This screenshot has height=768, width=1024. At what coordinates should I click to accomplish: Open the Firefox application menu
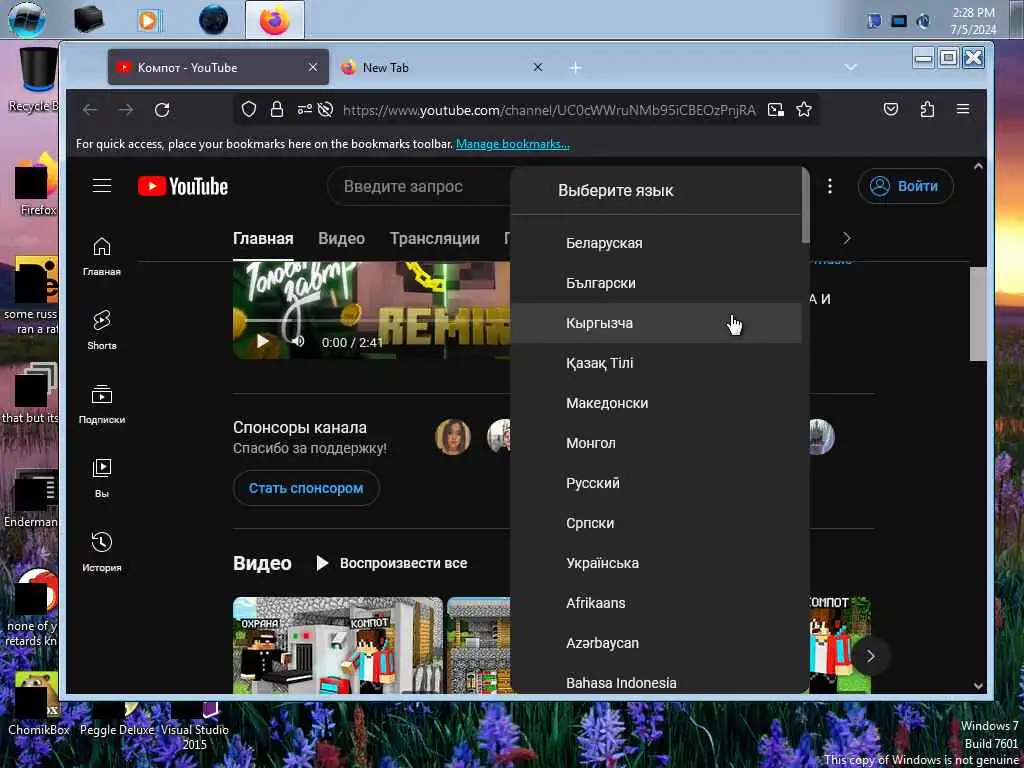click(963, 110)
